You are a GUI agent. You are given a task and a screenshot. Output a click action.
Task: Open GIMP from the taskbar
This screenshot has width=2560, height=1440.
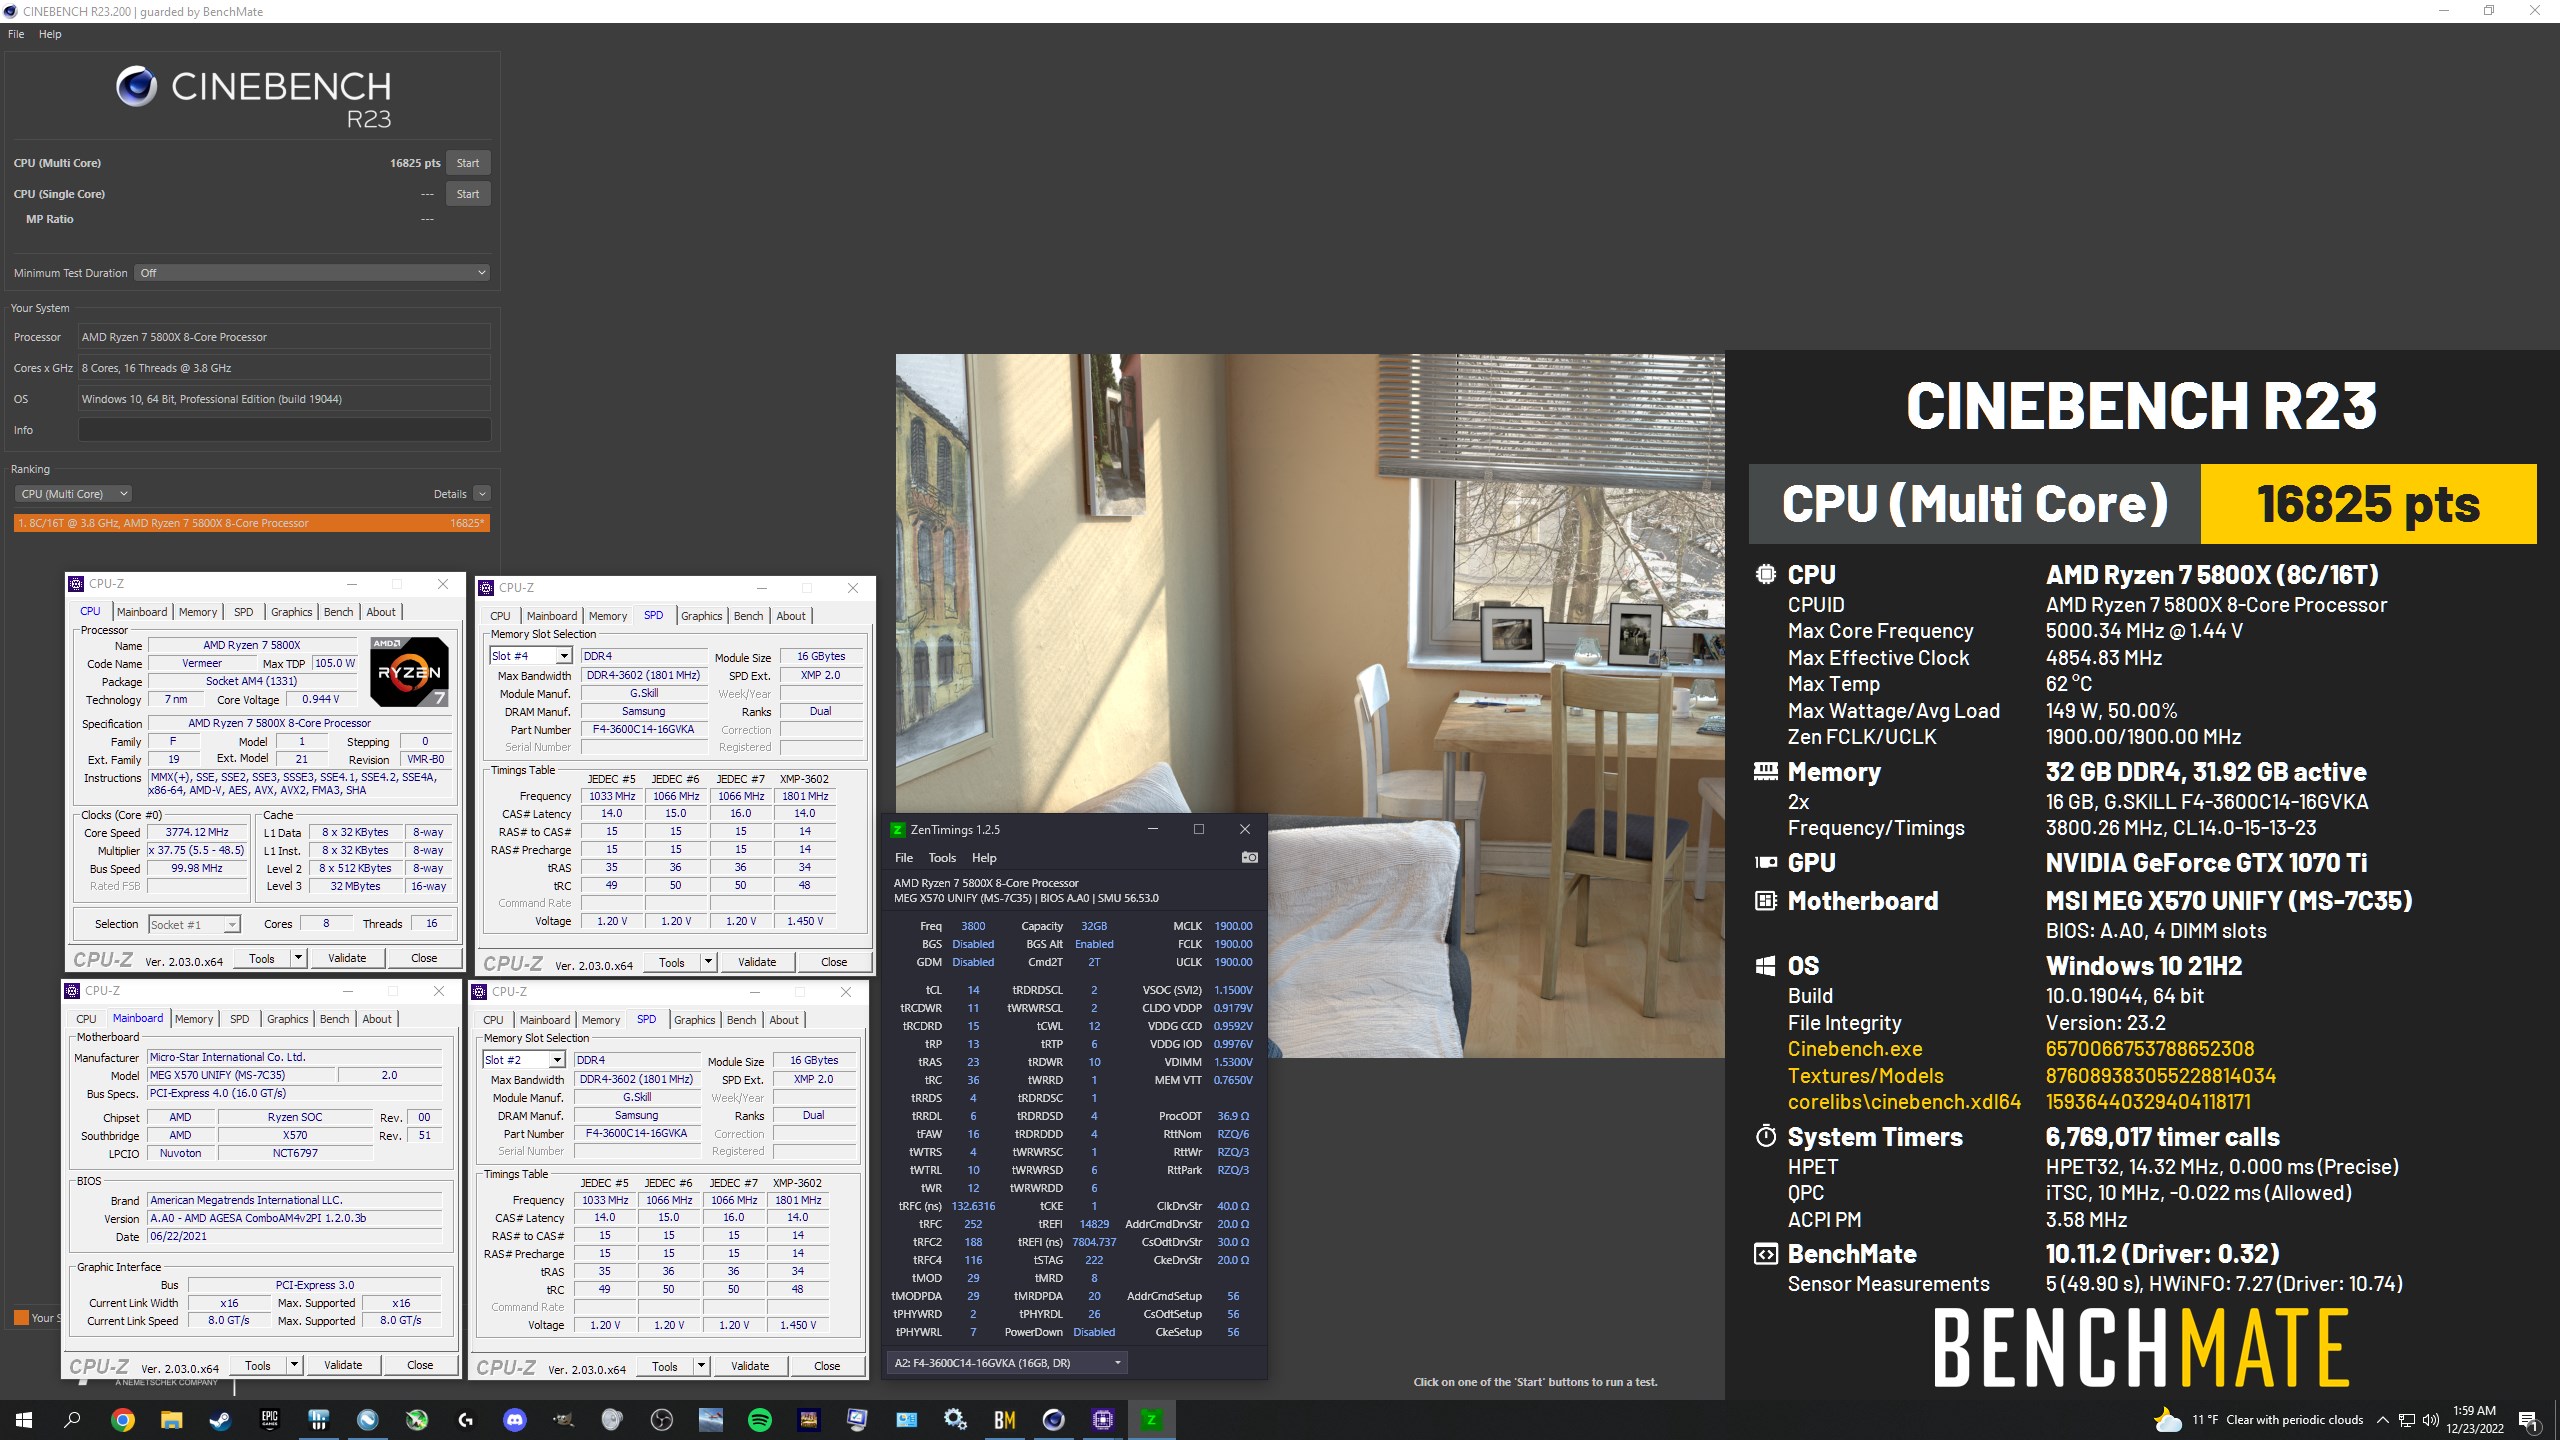[x=563, y=1419]
